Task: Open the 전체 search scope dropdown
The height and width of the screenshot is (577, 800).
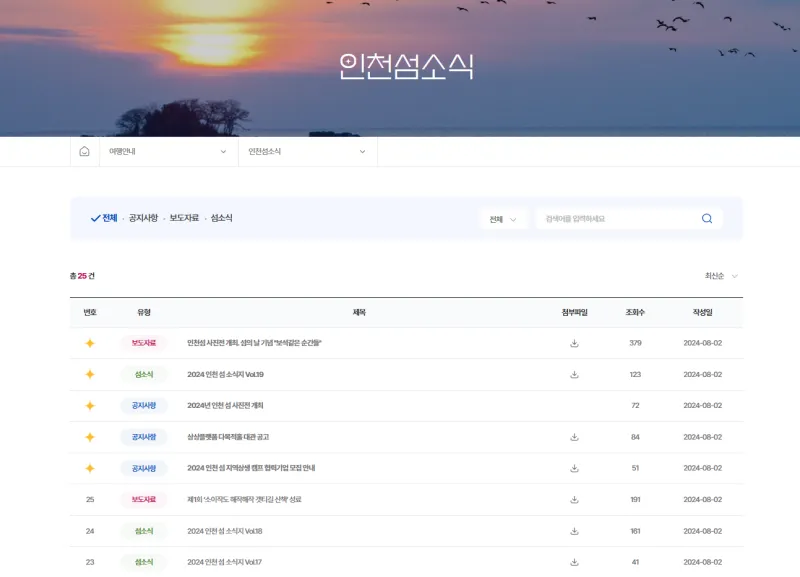Action: point(504,219)
